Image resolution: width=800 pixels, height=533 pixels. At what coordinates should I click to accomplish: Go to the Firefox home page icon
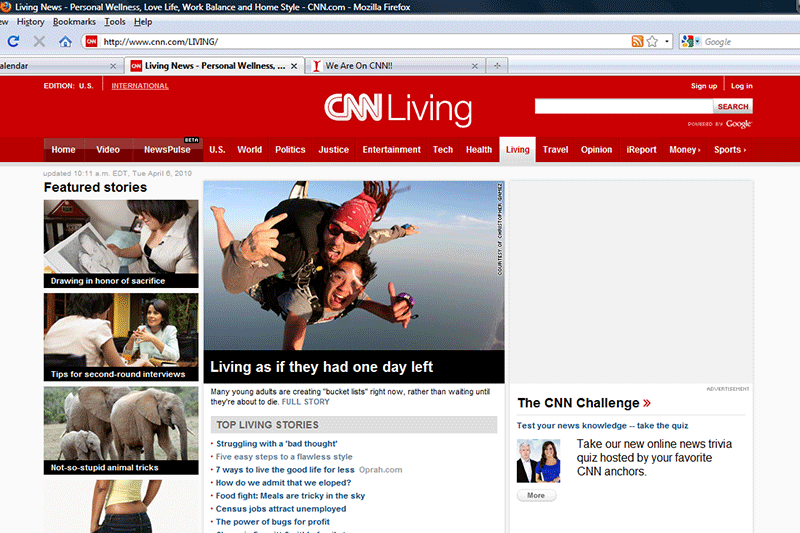point(65,41)
